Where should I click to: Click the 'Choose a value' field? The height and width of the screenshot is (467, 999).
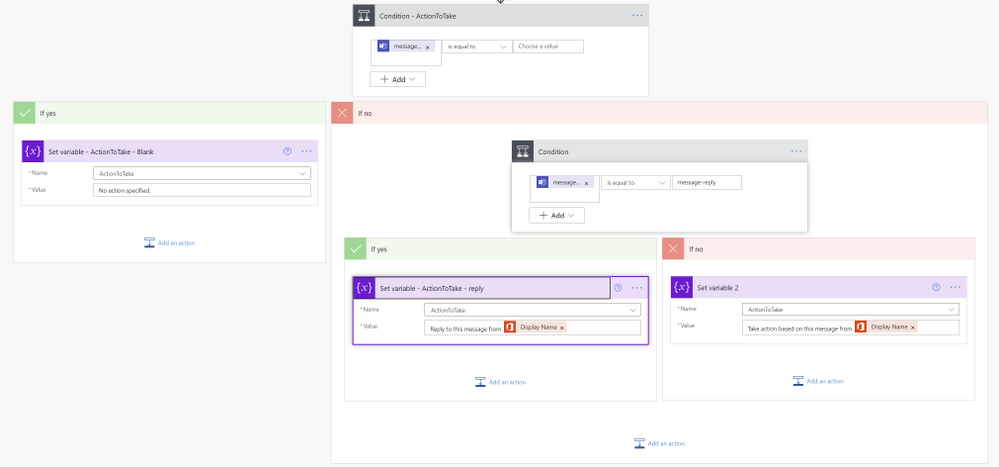coord(548,47)
